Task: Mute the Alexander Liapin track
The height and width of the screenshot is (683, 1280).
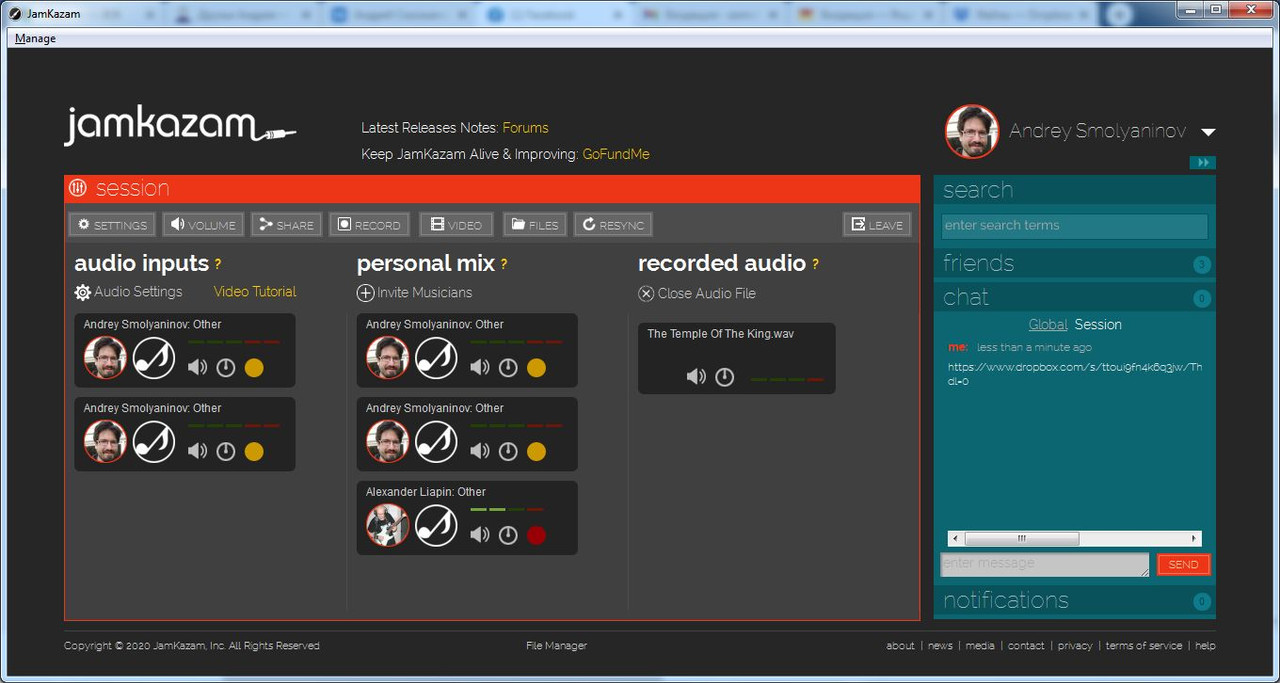Action: tap(480, 535)
